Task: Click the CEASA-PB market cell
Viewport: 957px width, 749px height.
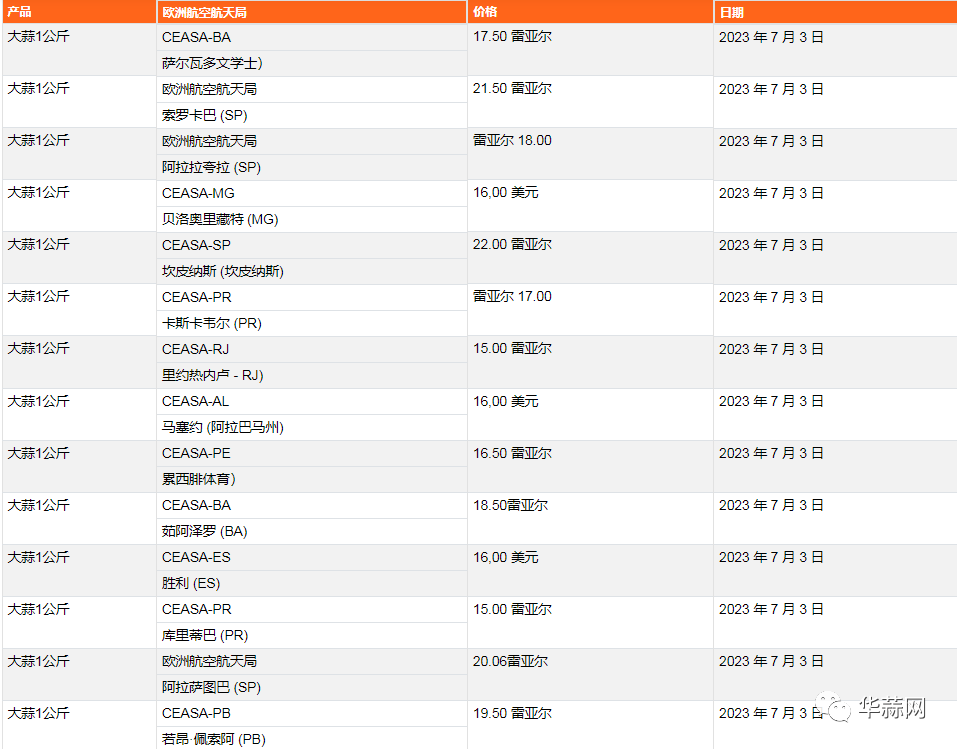Action: pos(312,713)
